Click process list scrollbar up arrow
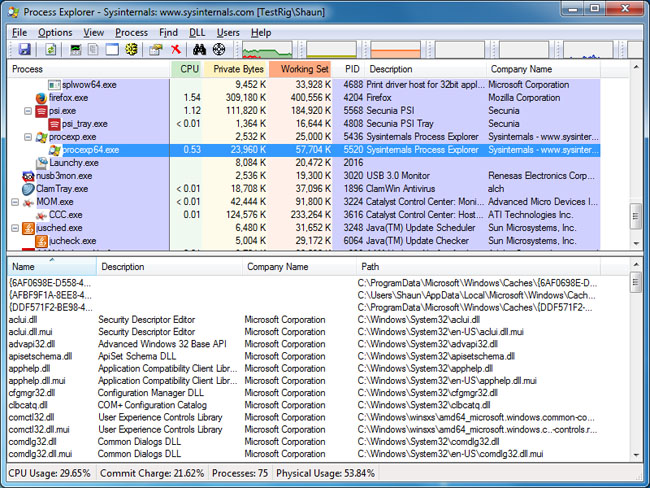This screenshot has width=650, height=488. [x=636, y=67]
